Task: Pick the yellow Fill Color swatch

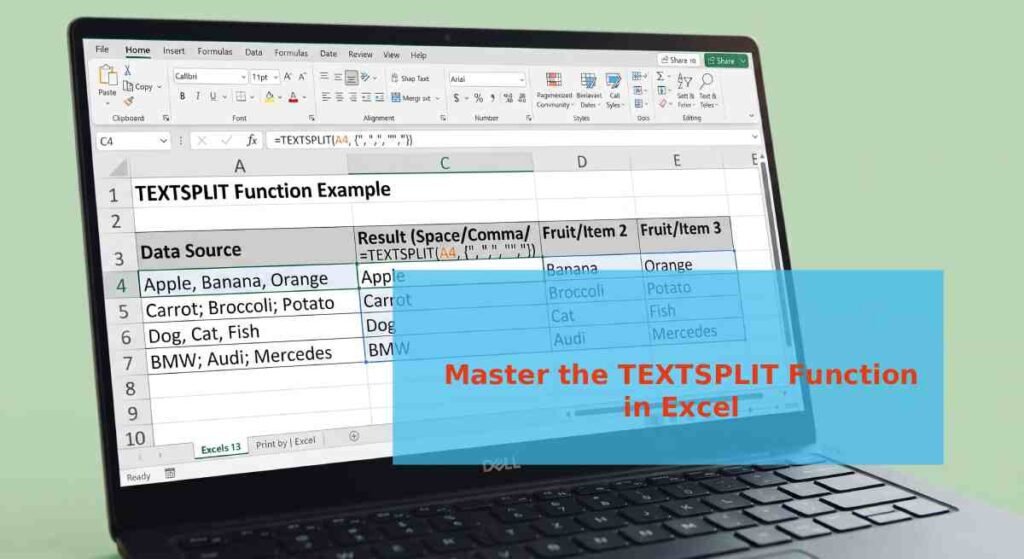Action: point(269,97)
